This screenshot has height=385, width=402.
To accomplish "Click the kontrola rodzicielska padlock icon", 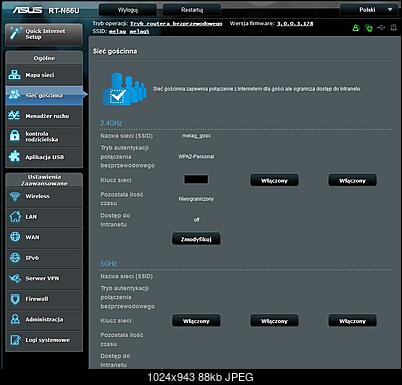I will [14, 136].
